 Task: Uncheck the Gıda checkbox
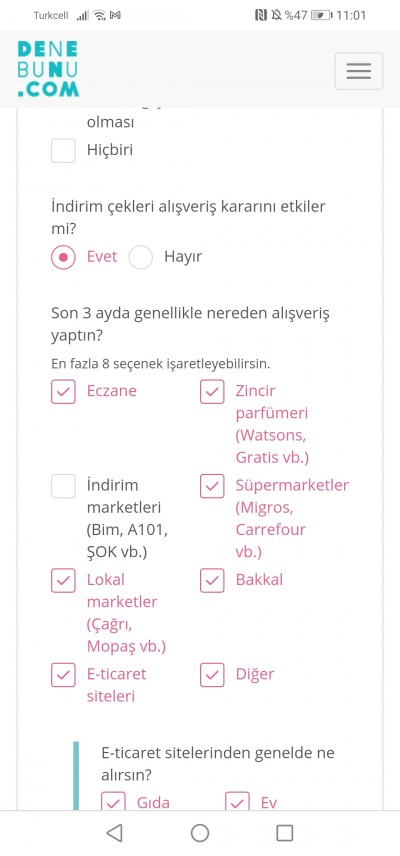tap(114, 801)
